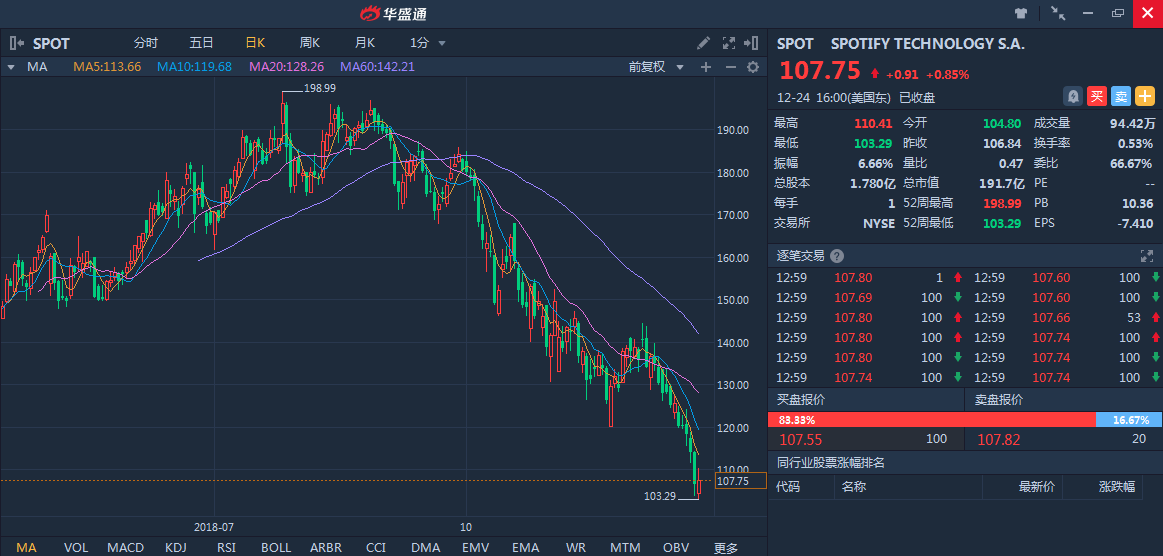Click the MA5:113.66 legend label
Screen dimensions: 1163x556
pos(107,67)
